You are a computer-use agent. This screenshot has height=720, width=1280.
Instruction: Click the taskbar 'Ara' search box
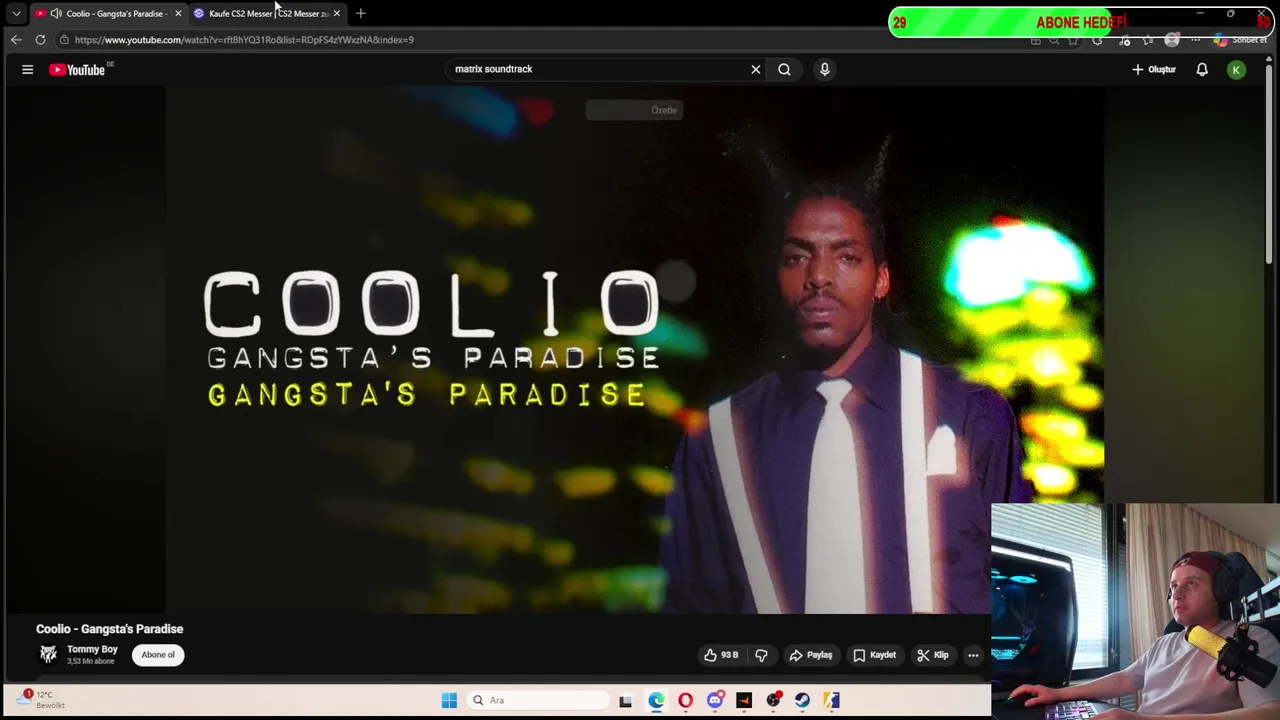[x=538, y=700]
